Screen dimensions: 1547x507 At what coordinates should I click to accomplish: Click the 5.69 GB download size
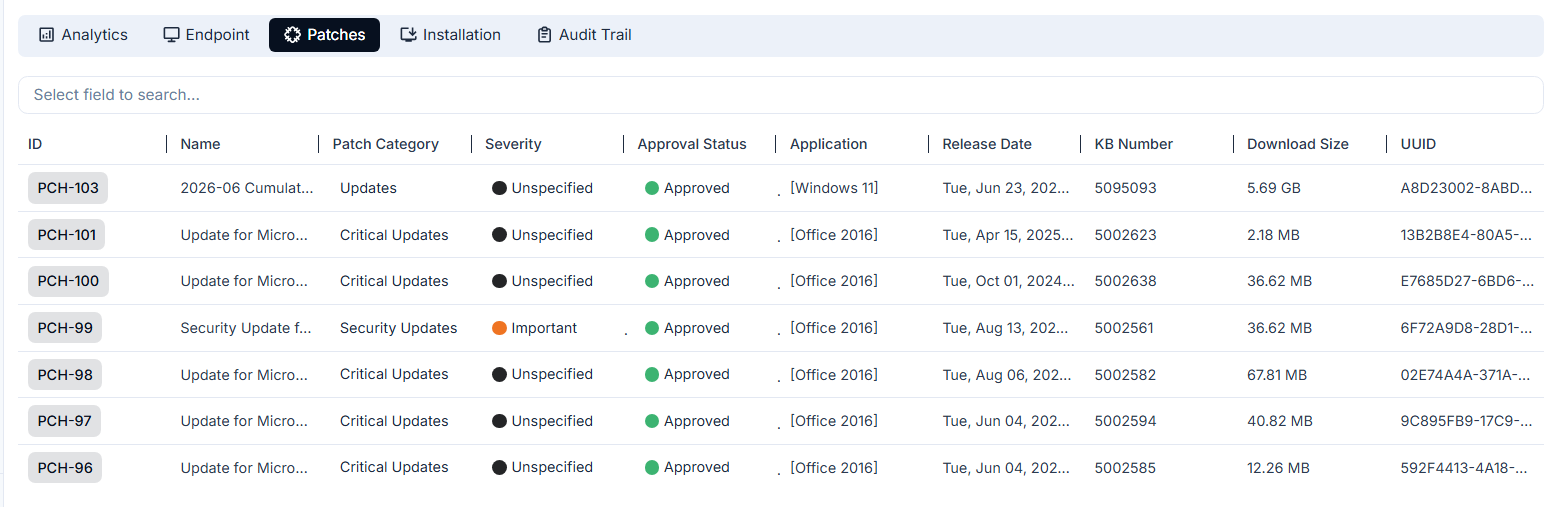[x=1274, y=188]
